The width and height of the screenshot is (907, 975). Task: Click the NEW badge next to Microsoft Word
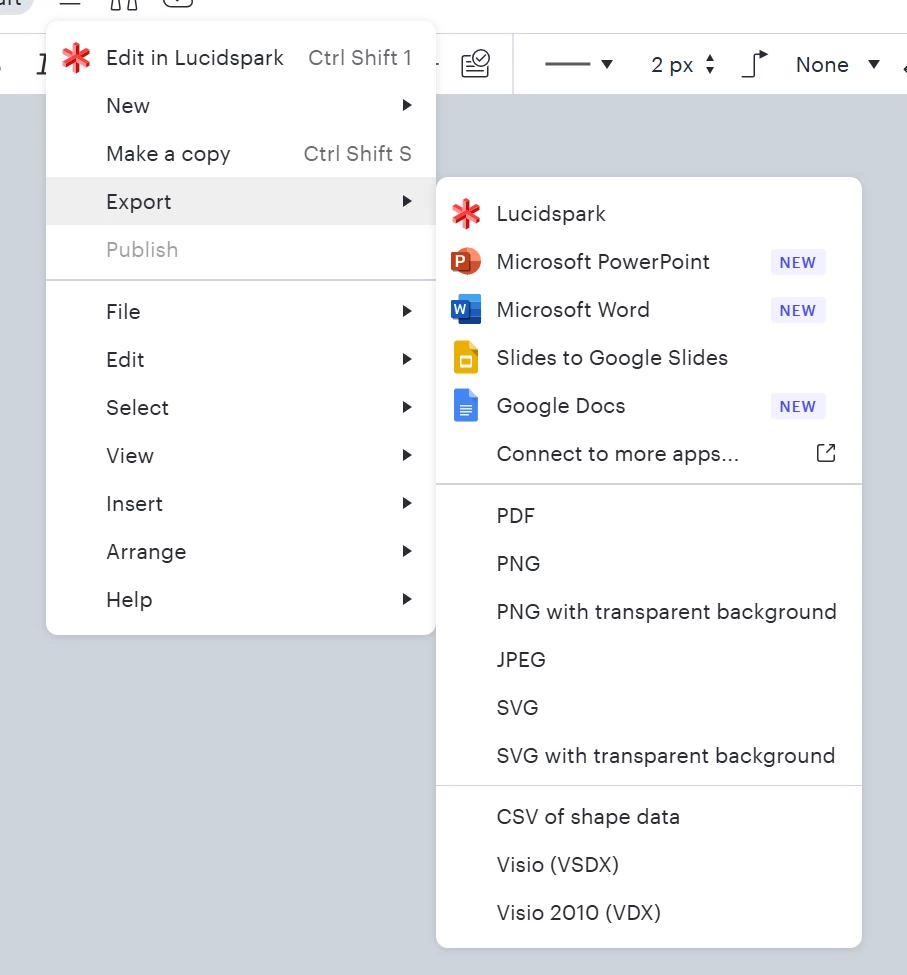(798, 310)
